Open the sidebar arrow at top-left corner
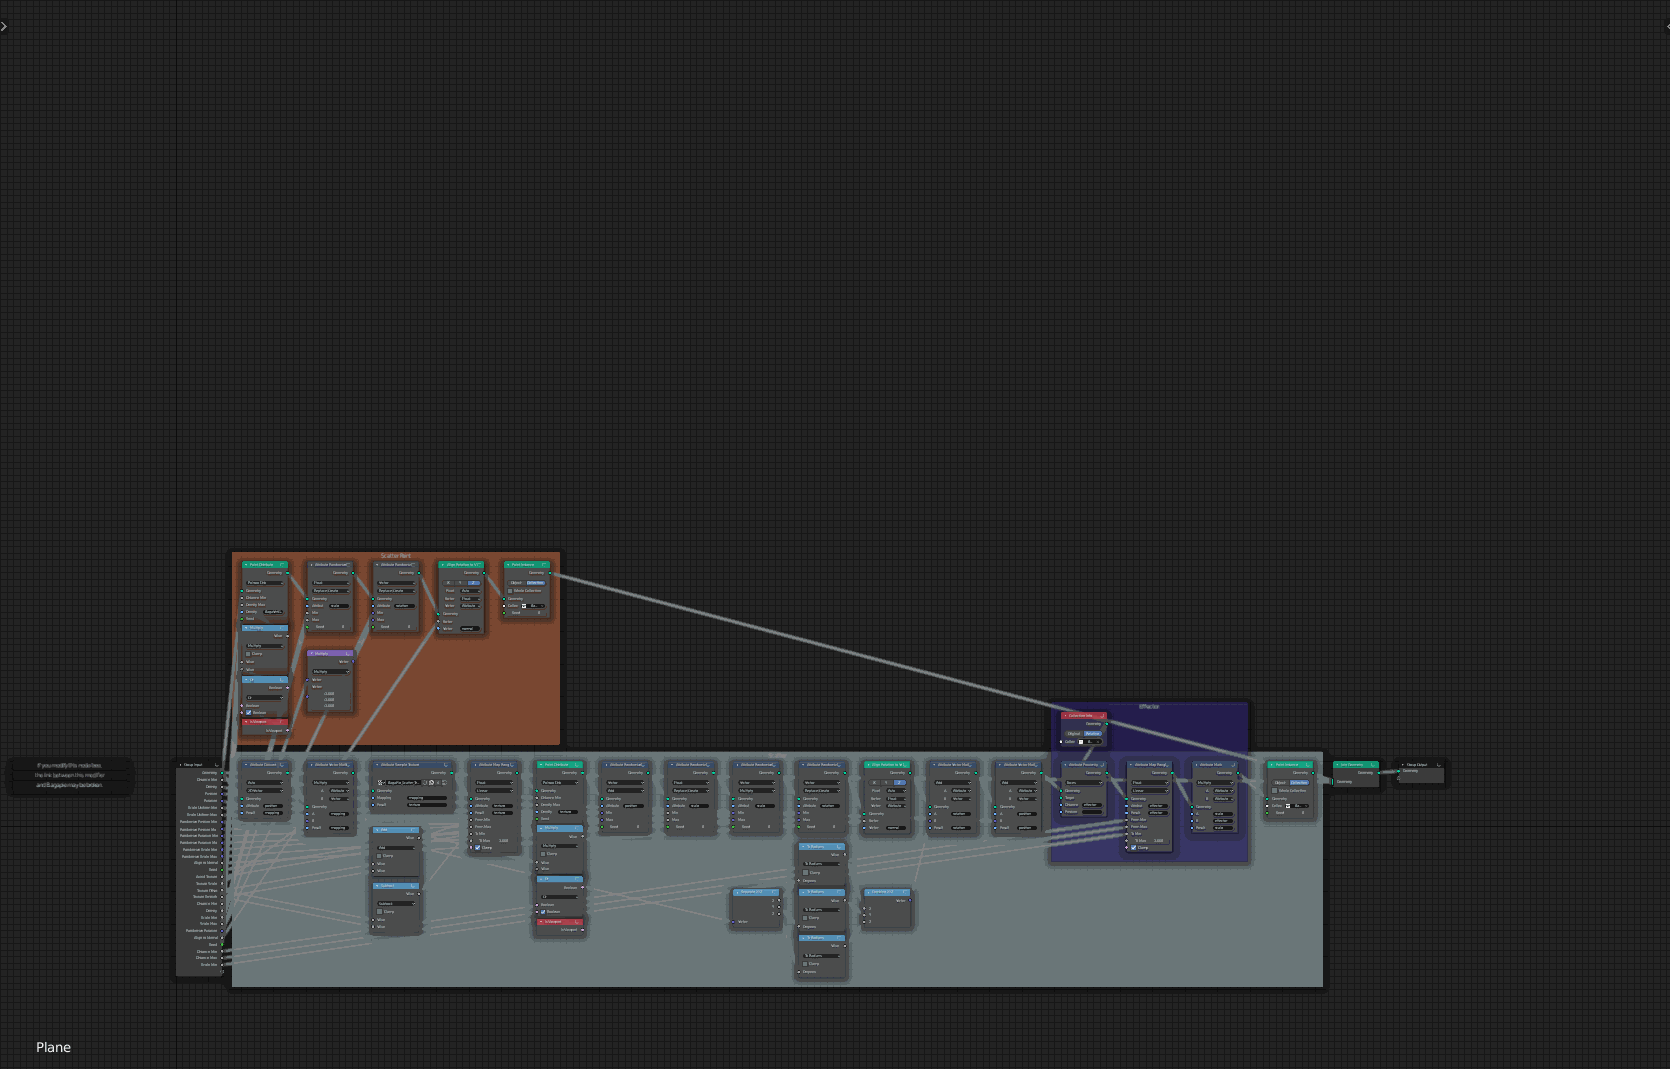The width and height of the screenshot is (1670, 1069). pos(3,26)
